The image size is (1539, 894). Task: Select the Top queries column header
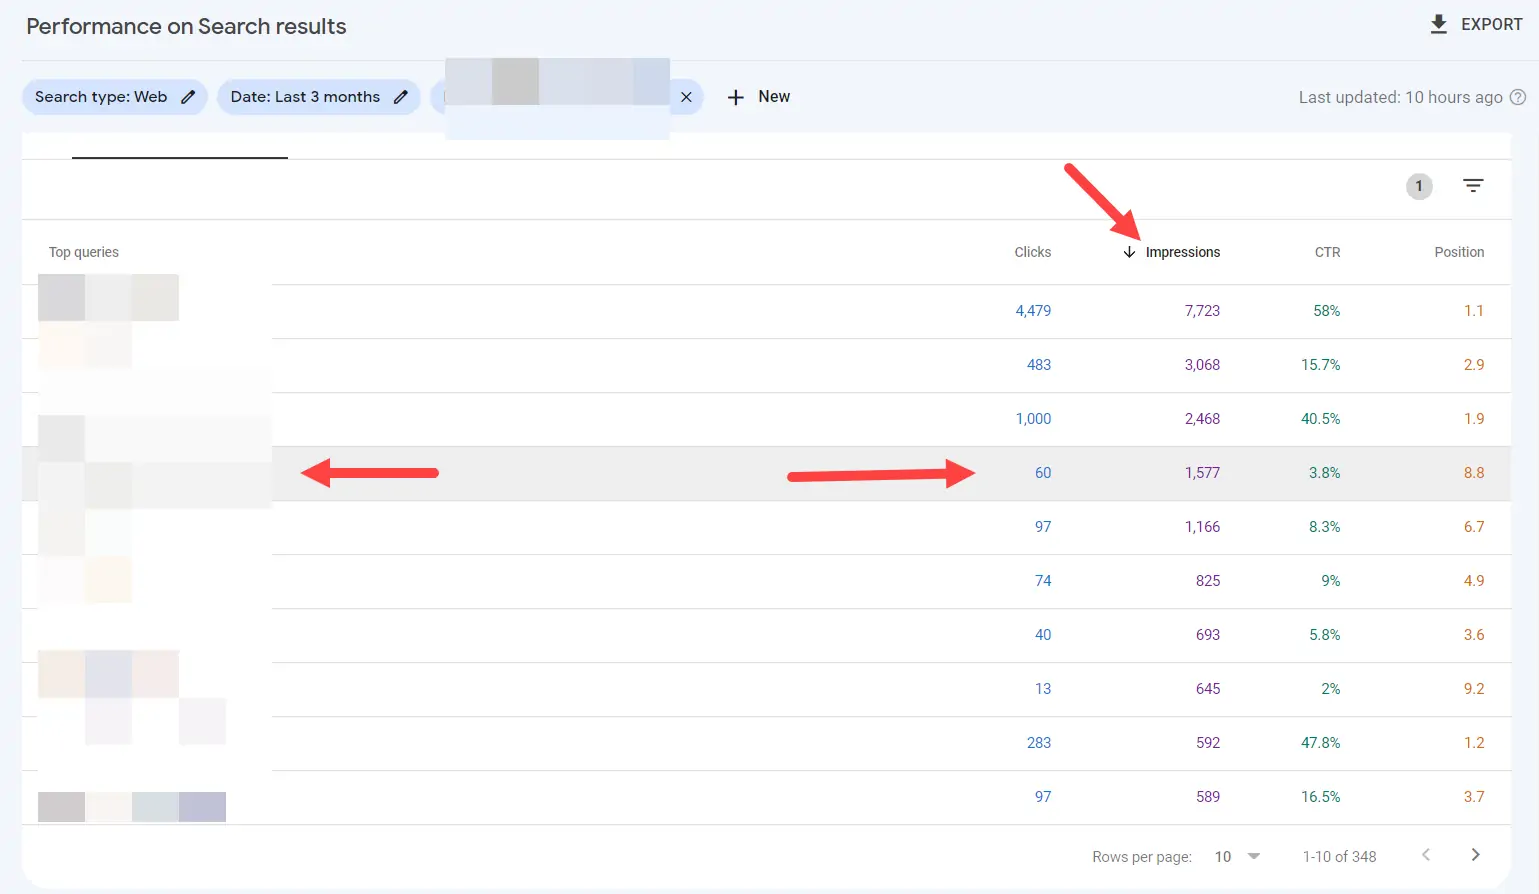[x=83, y=252]
